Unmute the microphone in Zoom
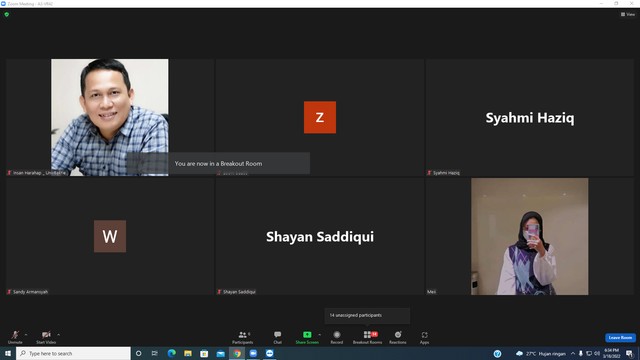The image size is (640, 360). pyautogui.click(x=15, y=337)
